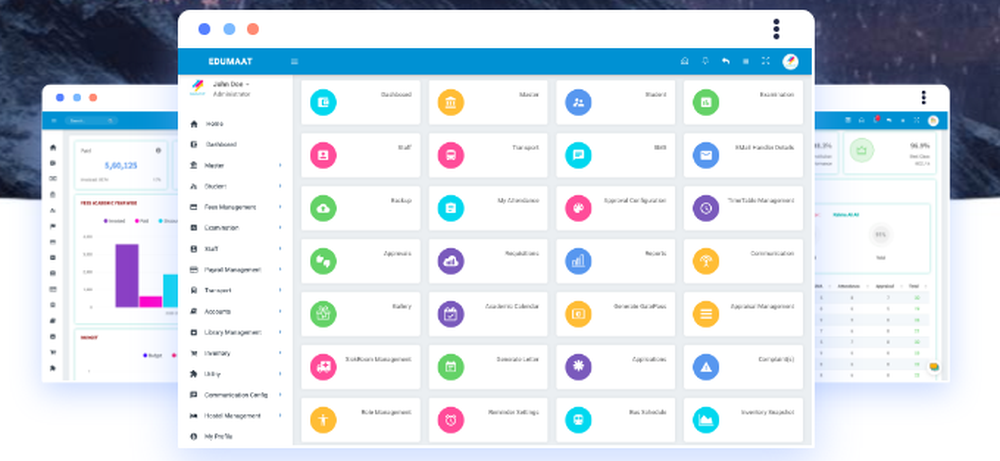This screenshot has height=461, width=1000.
Task: Click the home icon in blue header
Action: tap(685, 61)
